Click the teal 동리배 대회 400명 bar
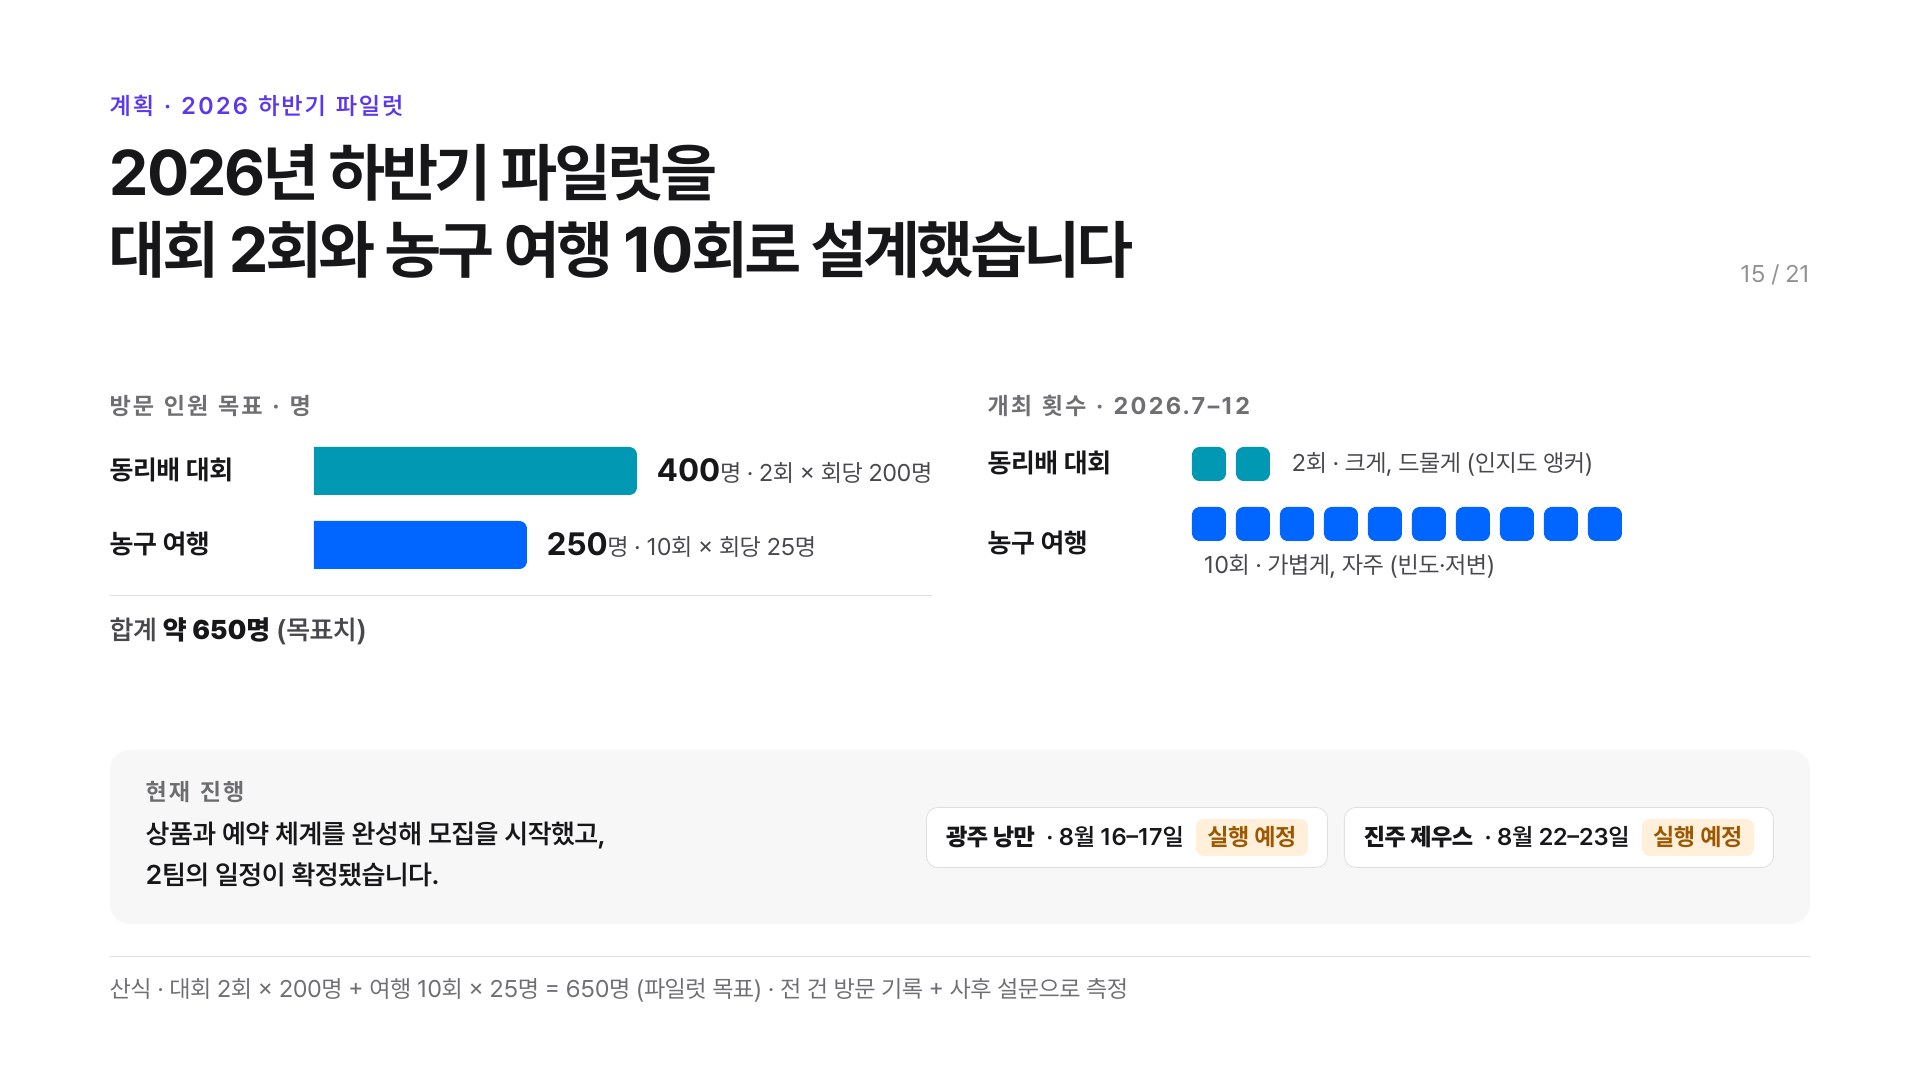This screenshot has width=1920, height=1080. point(475,471)
